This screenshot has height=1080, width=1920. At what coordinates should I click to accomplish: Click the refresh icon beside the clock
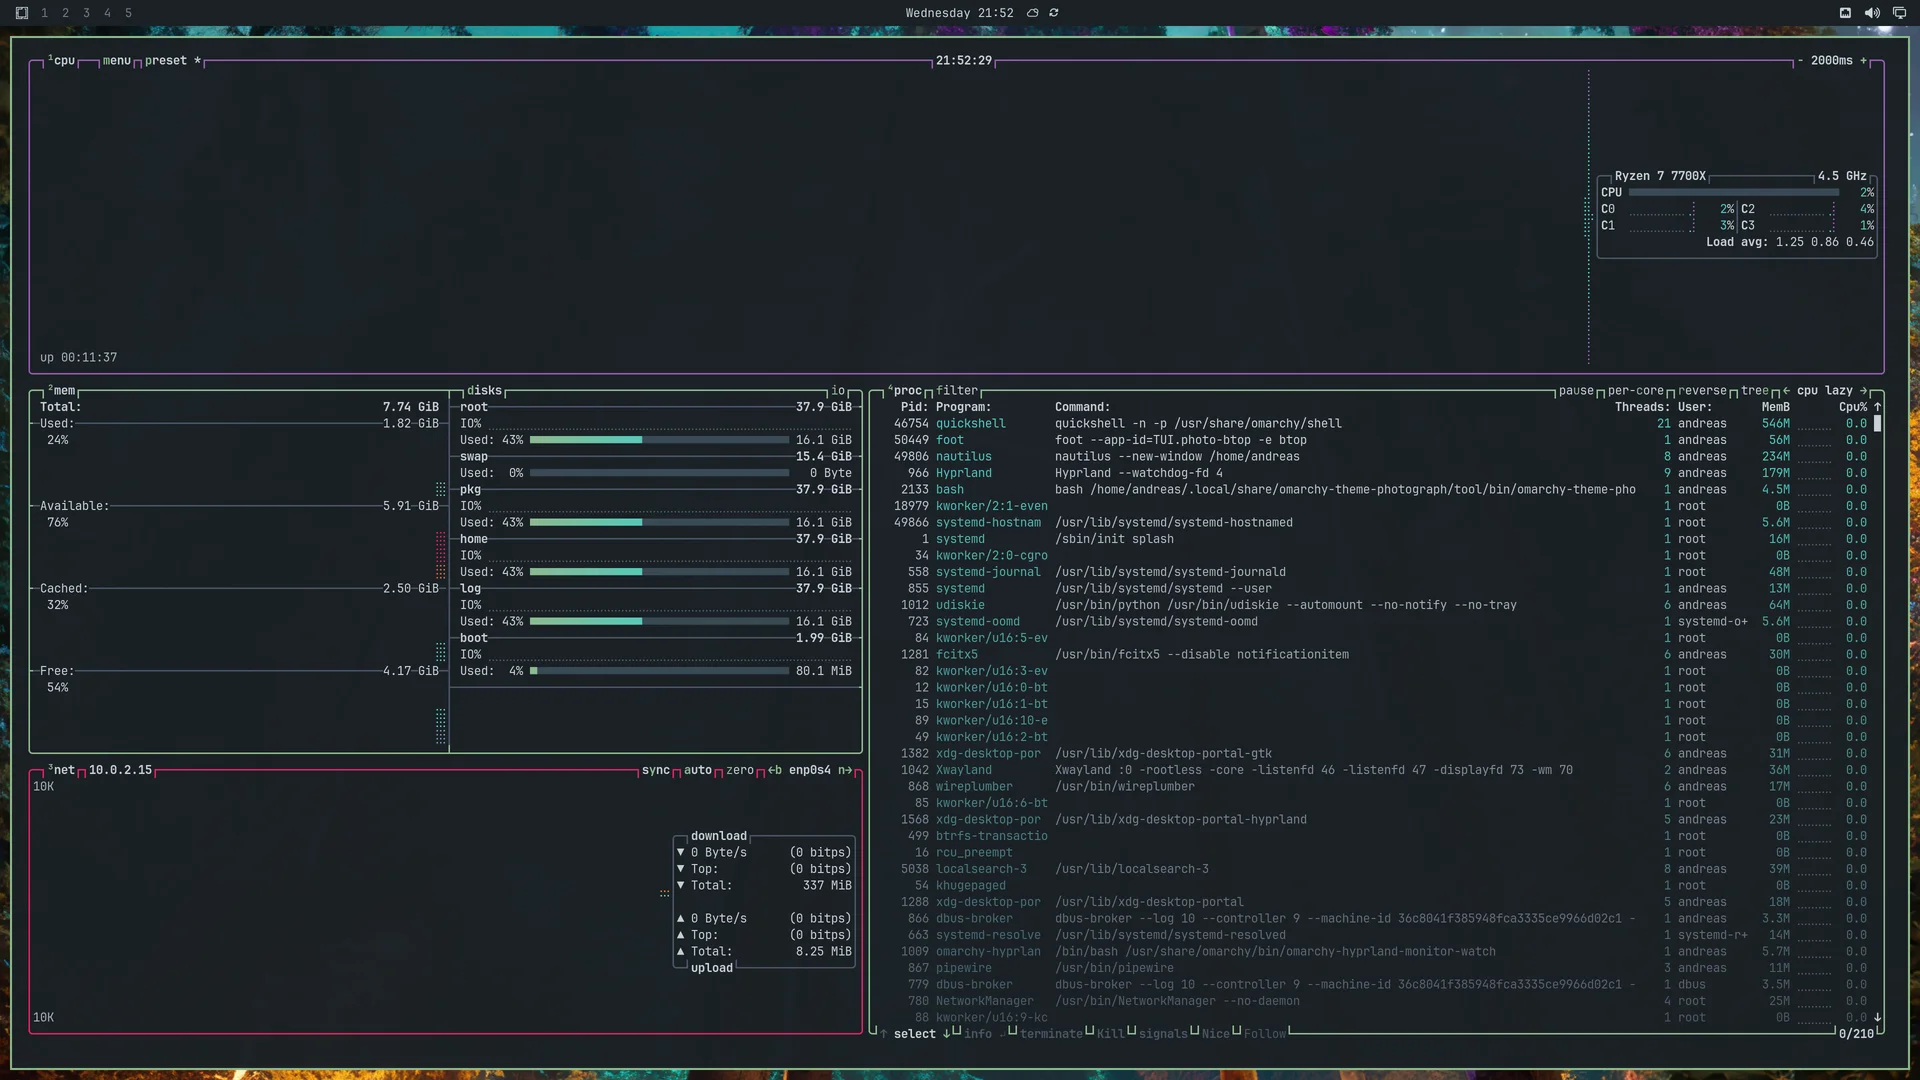coord(1054,13)
